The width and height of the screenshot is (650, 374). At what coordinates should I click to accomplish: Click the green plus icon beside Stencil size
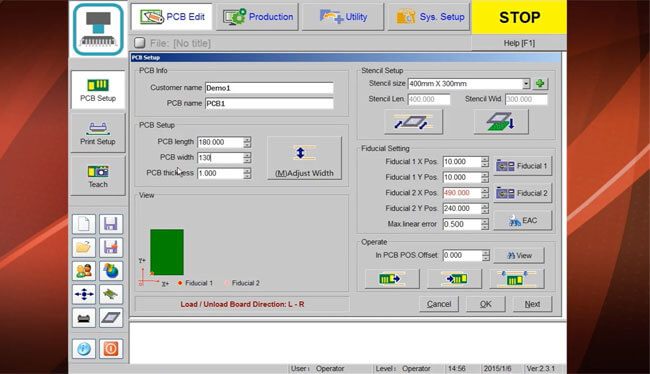(x=540, y=84)
